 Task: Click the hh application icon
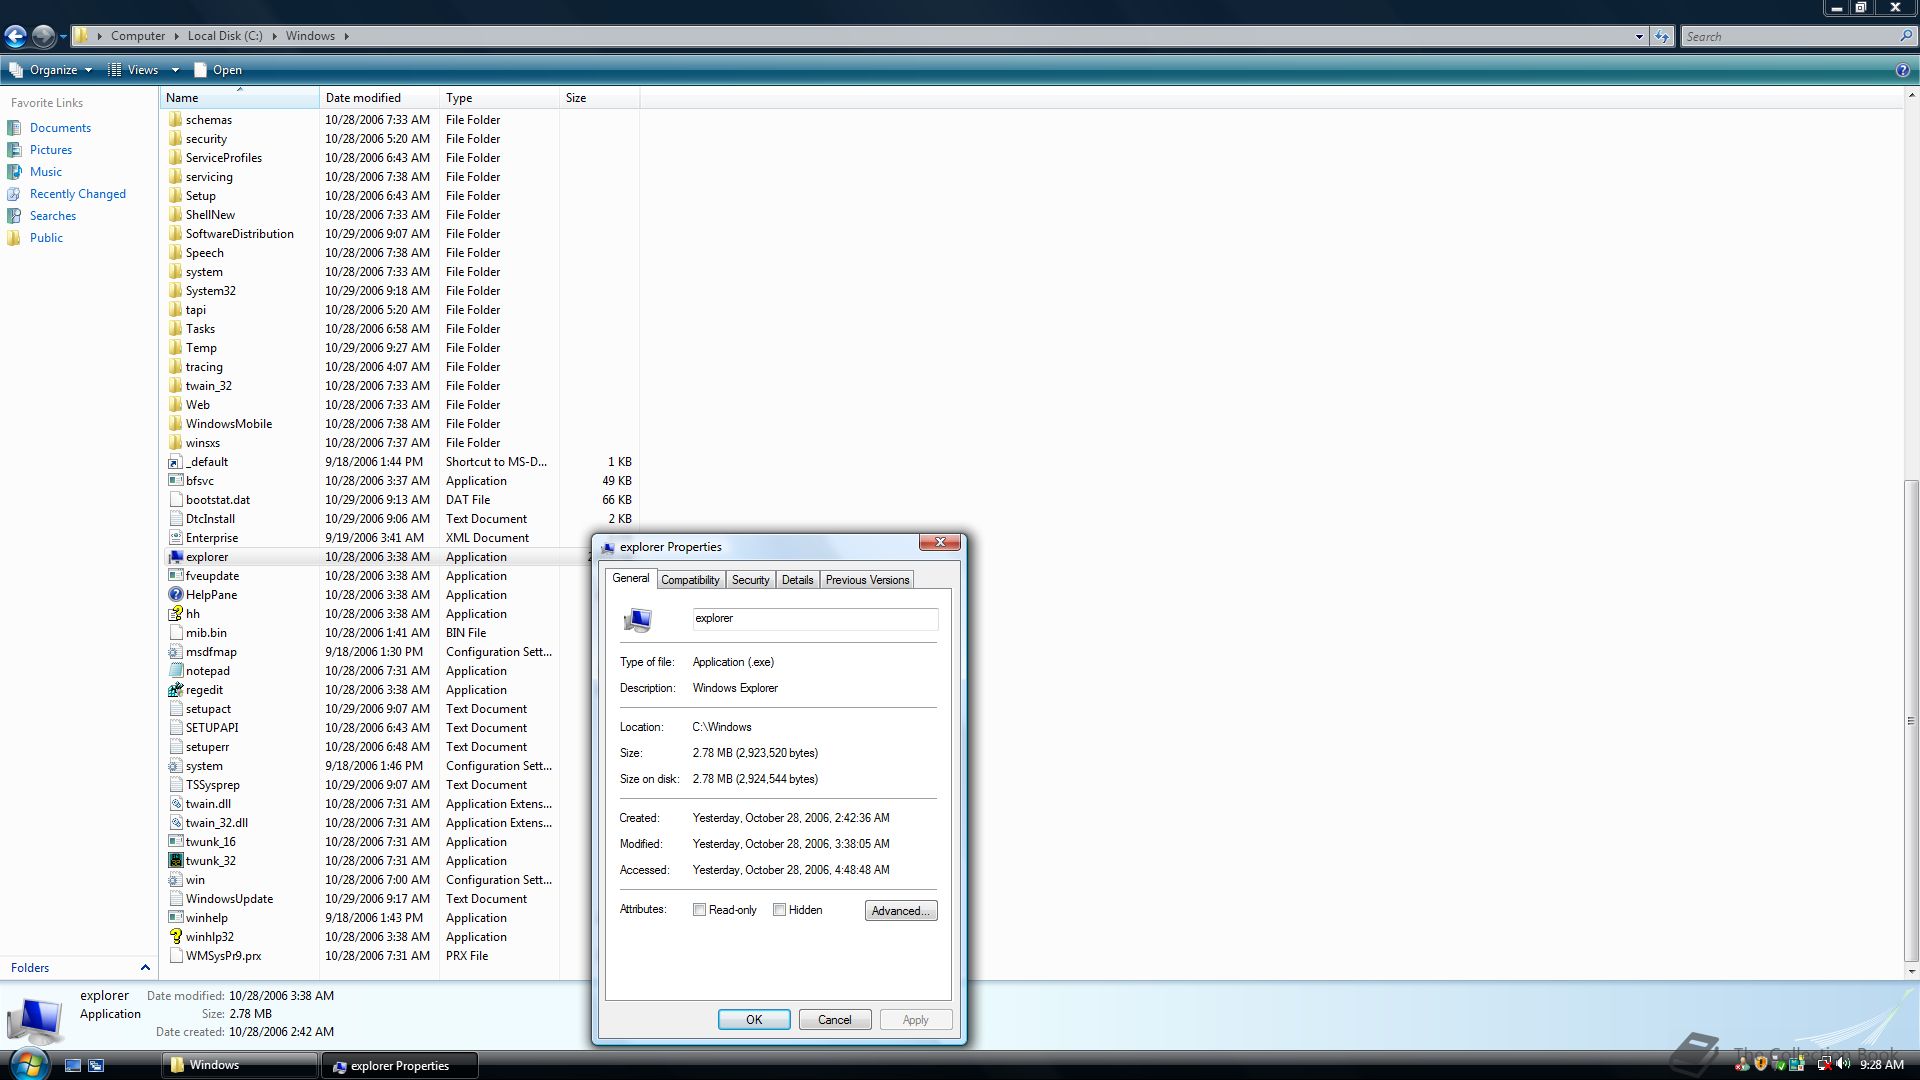click(175, 614)
